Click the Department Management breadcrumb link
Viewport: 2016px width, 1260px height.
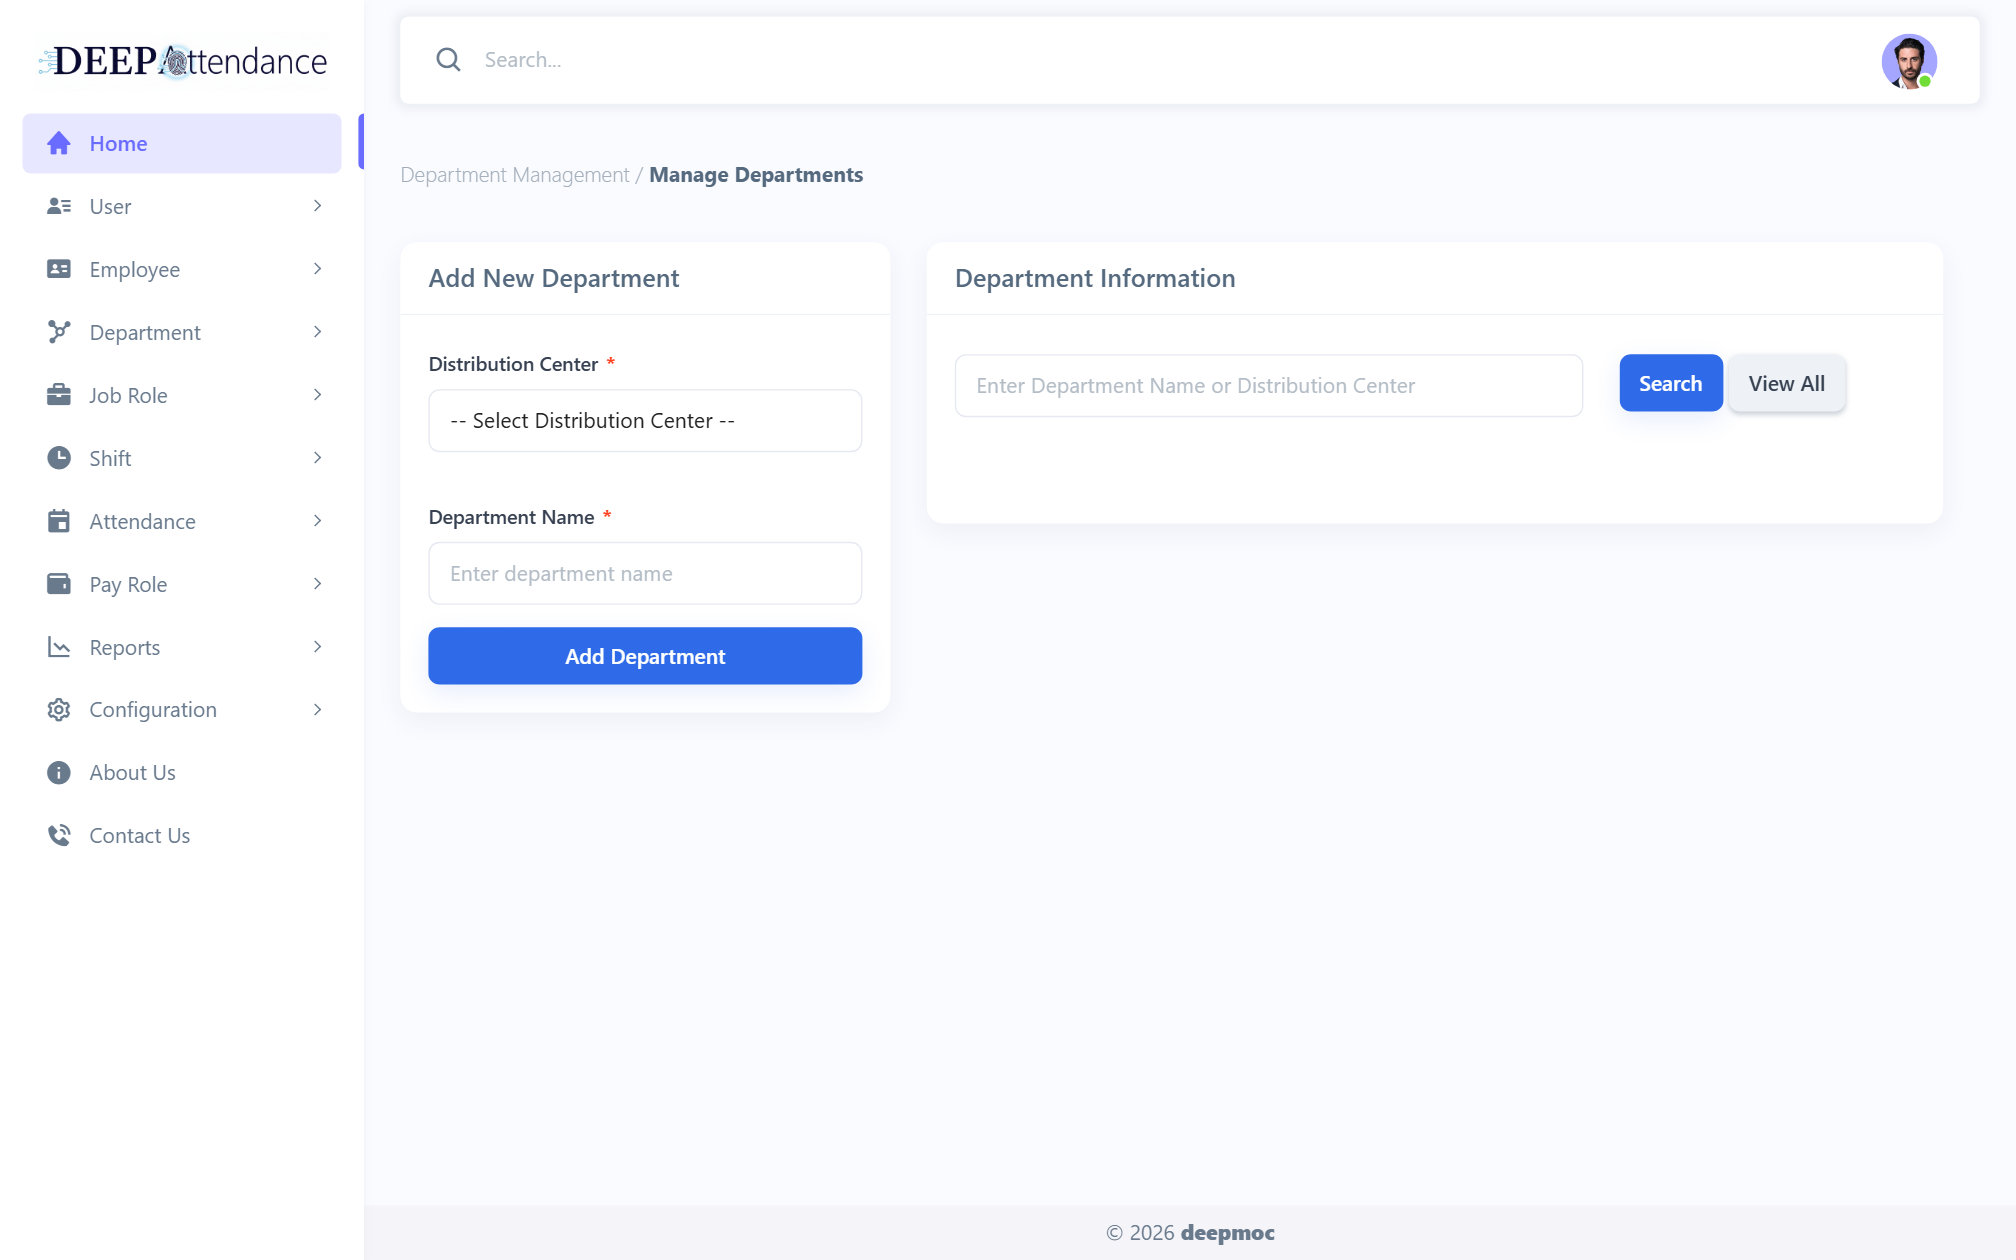coord(515,175)
